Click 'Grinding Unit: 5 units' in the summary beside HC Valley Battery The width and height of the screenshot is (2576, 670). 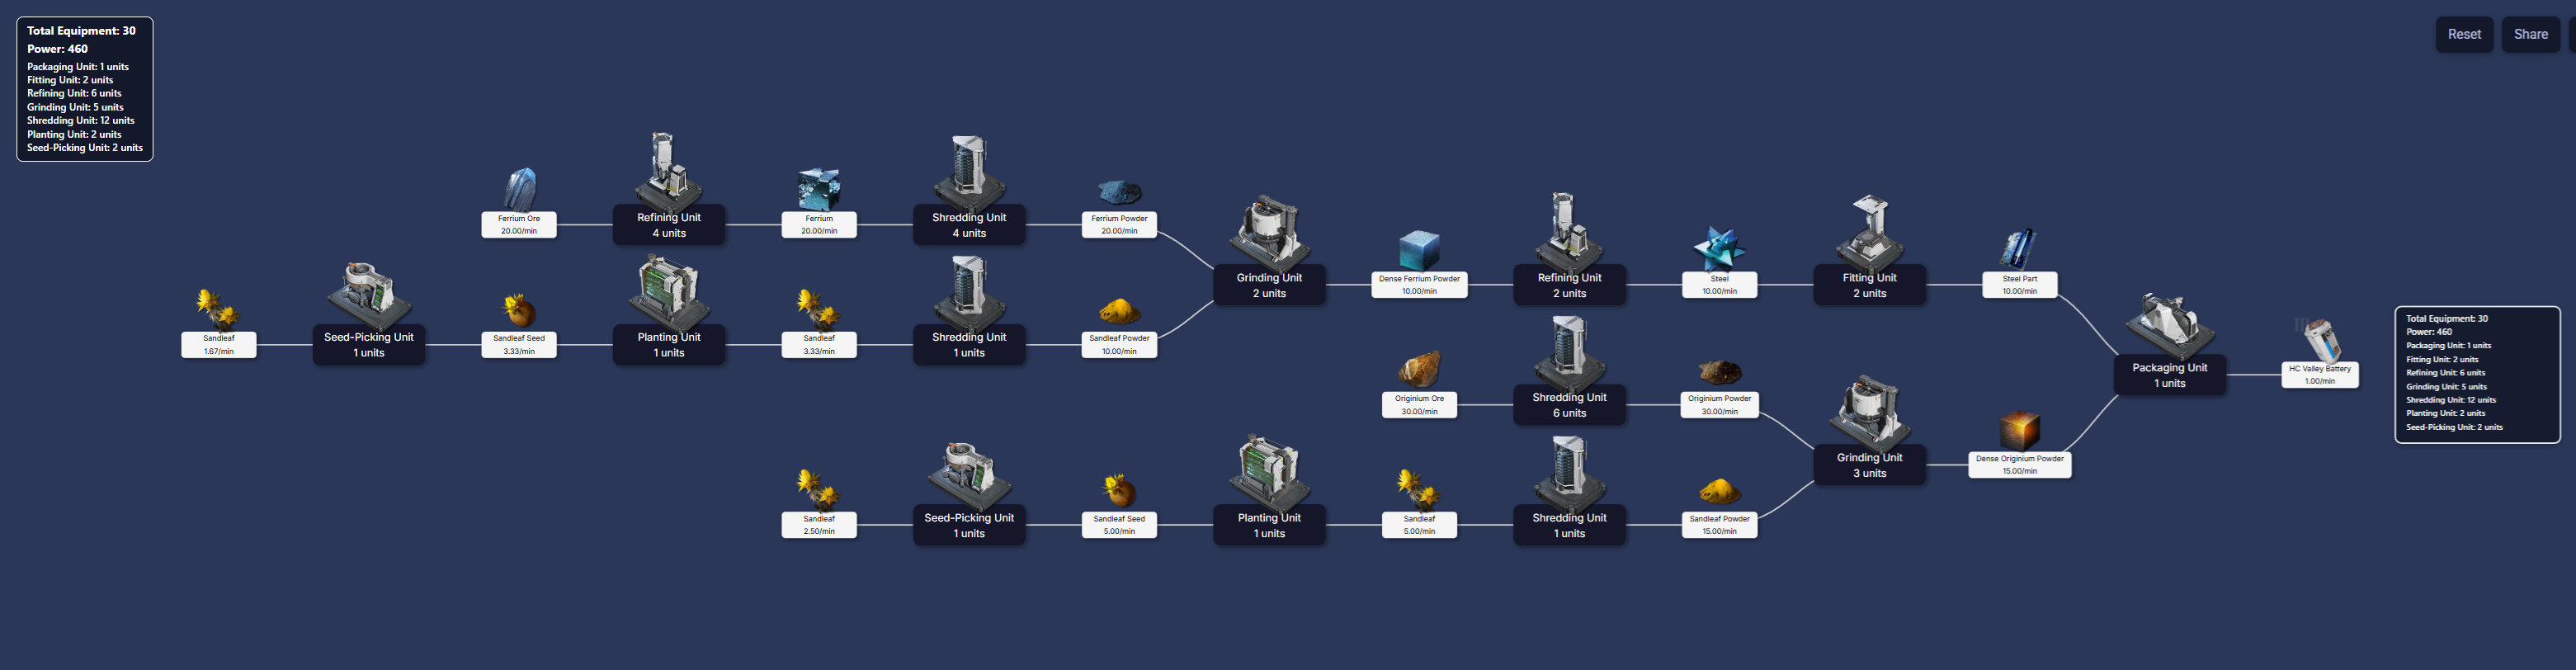[2446, 386]
